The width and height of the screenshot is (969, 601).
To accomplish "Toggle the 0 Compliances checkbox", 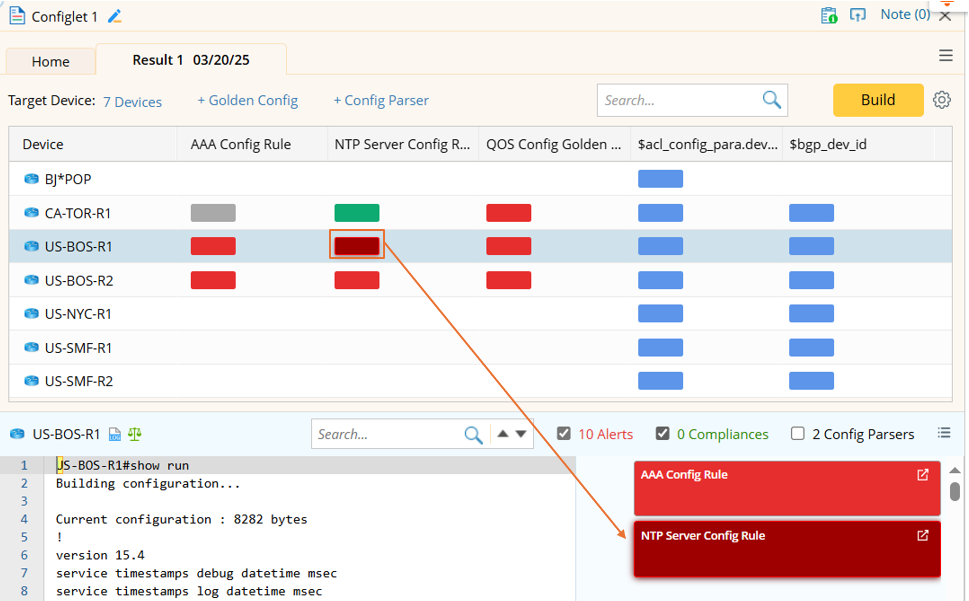I will click(x=662, y=434).
